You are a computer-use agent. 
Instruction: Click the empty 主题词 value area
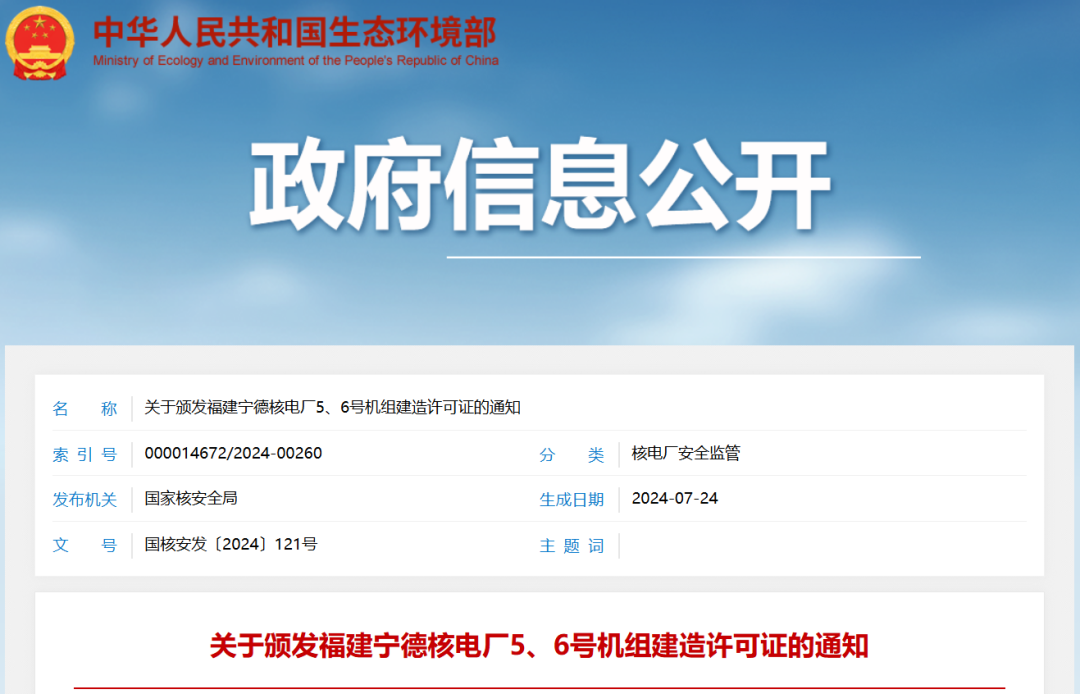point(820,545)
